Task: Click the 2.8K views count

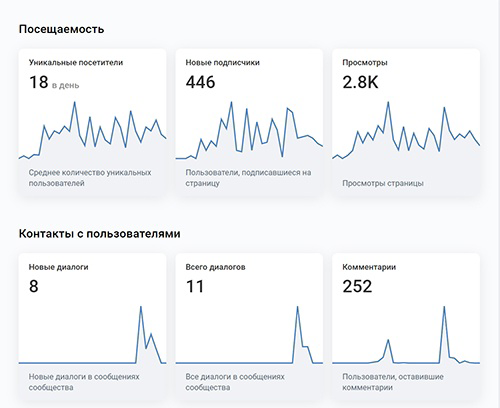Action: 360,82
